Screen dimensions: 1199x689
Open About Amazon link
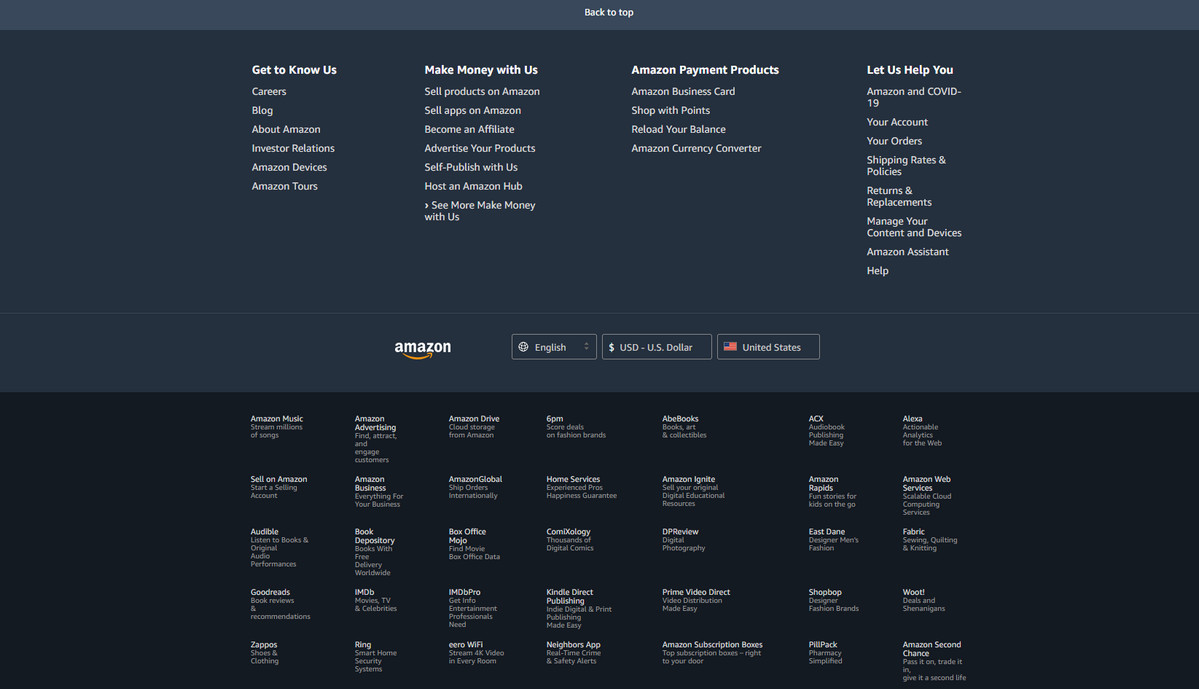[286, 129]
